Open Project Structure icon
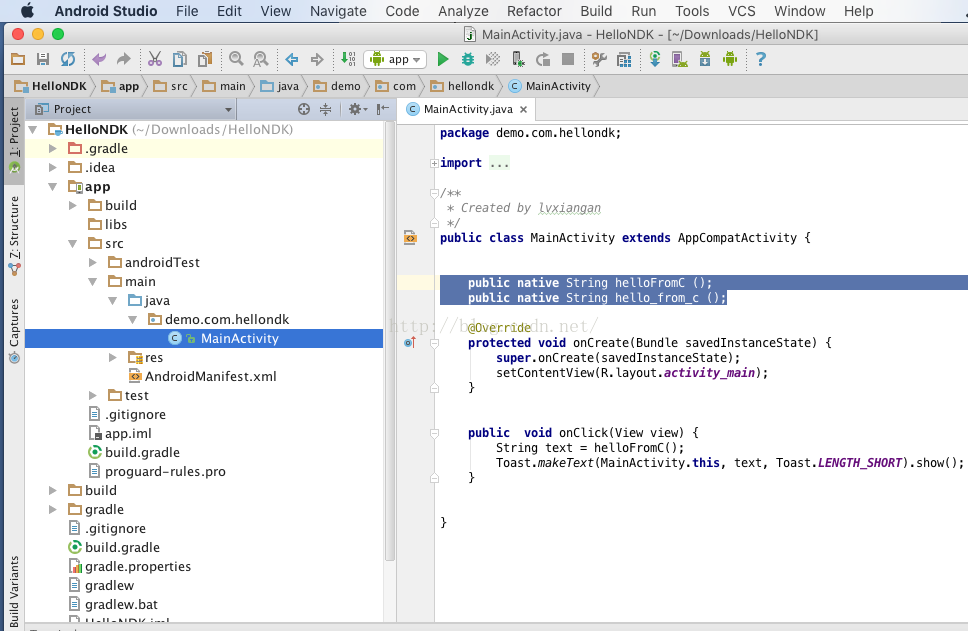Image resolution: width=968 pixels, height=631 pixels. pyautogui.click(x=624, y=59)
